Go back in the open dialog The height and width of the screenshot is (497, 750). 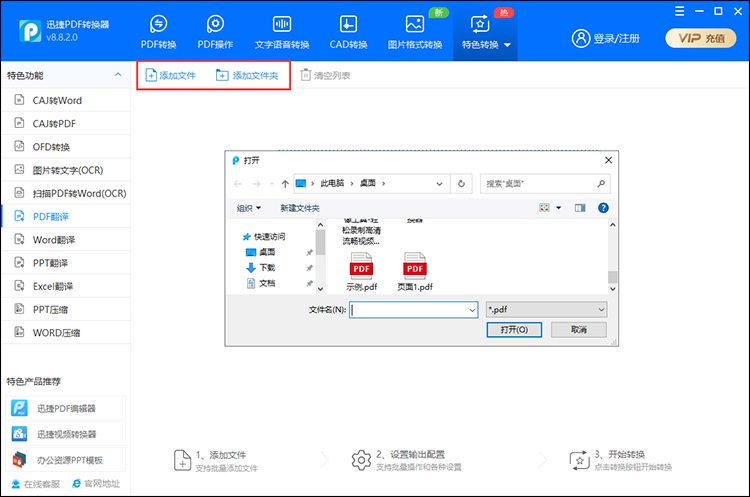[238, 184]
